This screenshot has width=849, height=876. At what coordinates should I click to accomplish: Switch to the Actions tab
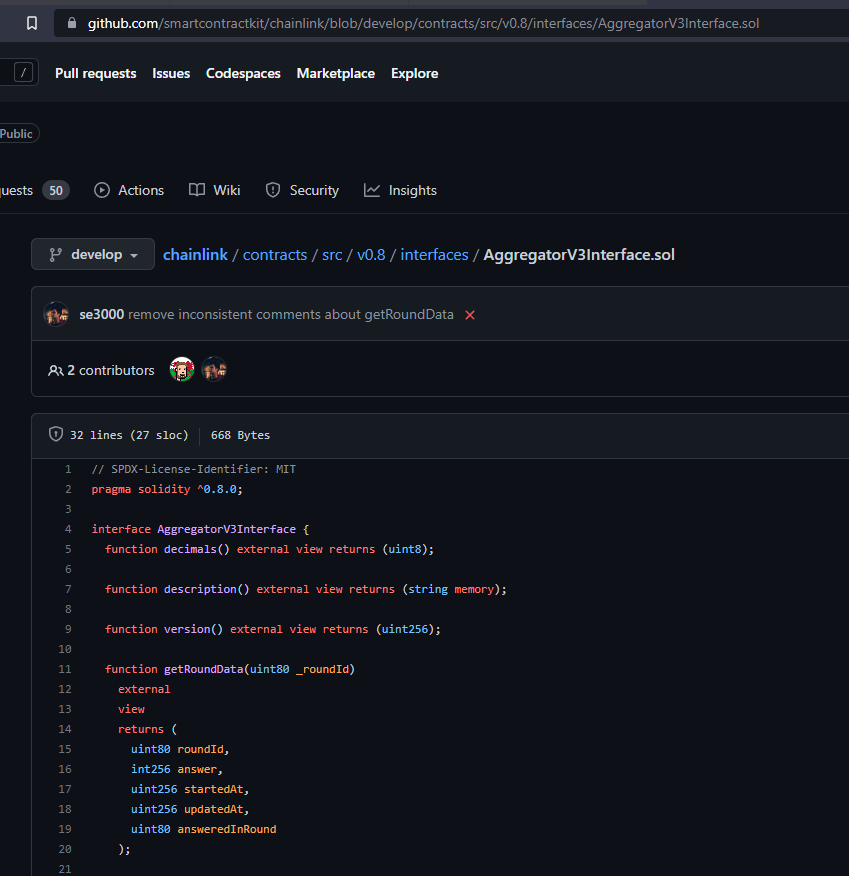tap(129, 191)
